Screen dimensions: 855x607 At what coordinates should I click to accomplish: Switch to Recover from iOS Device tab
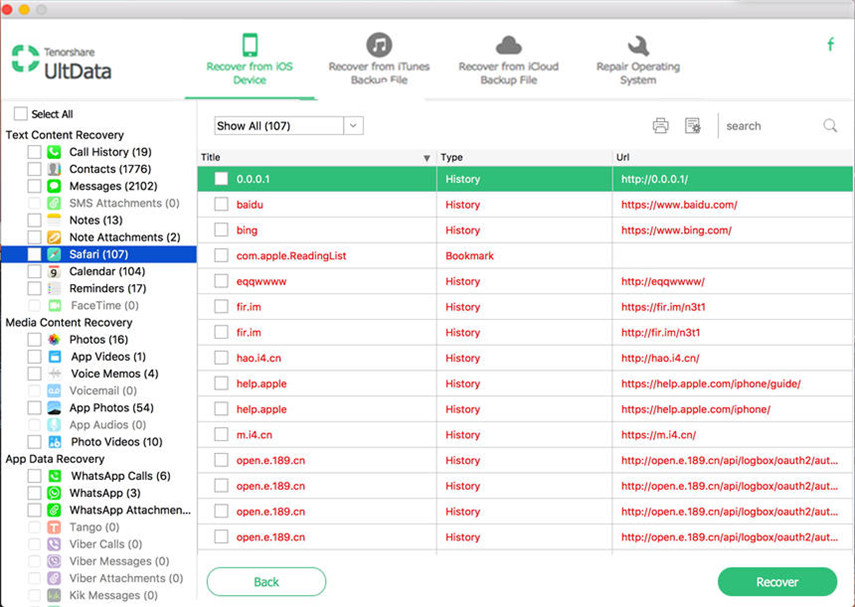coord(250,59)
